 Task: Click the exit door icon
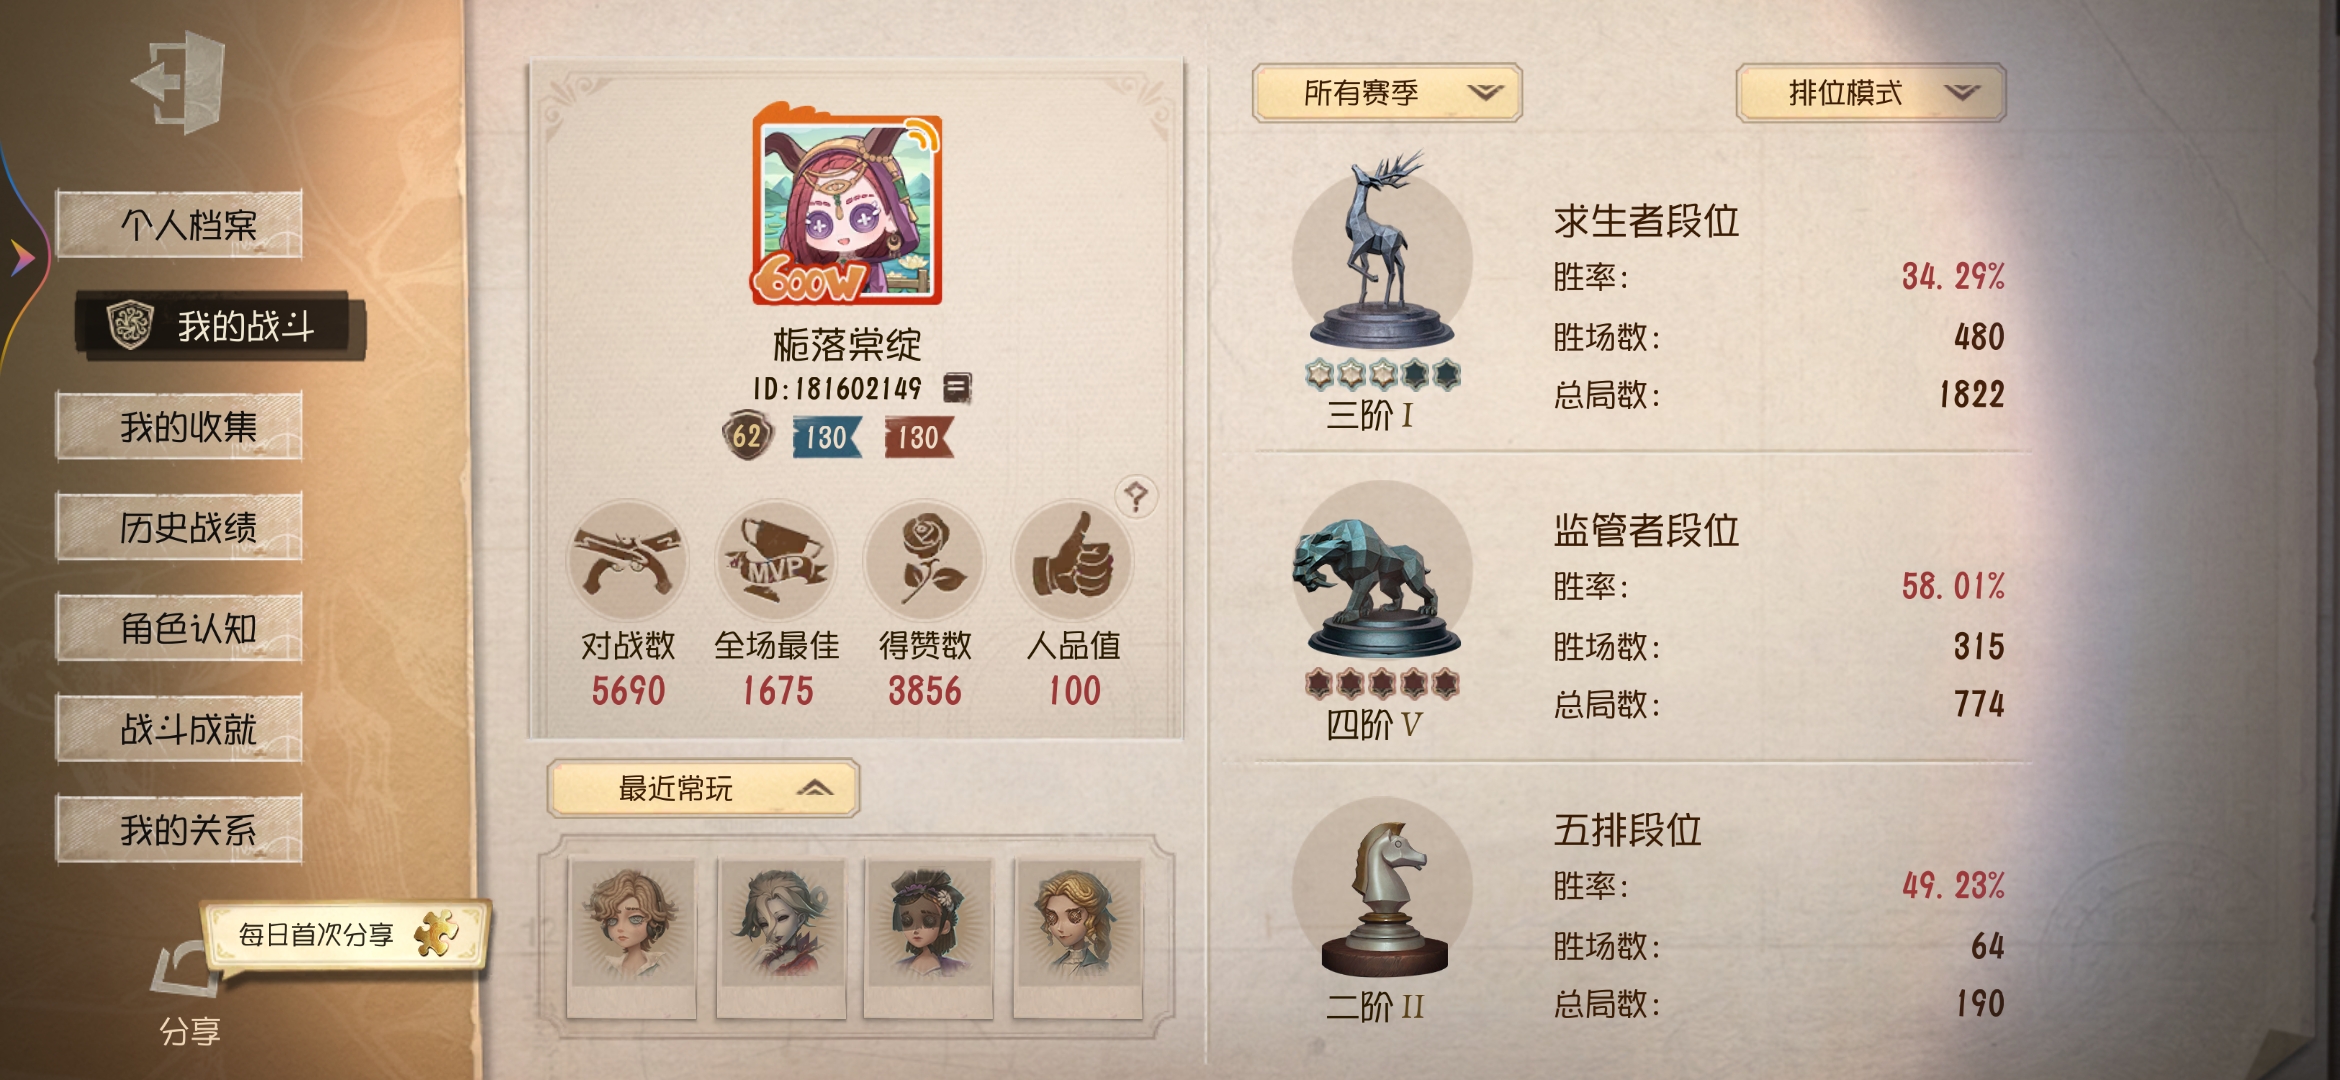click(x=180, y=82)
